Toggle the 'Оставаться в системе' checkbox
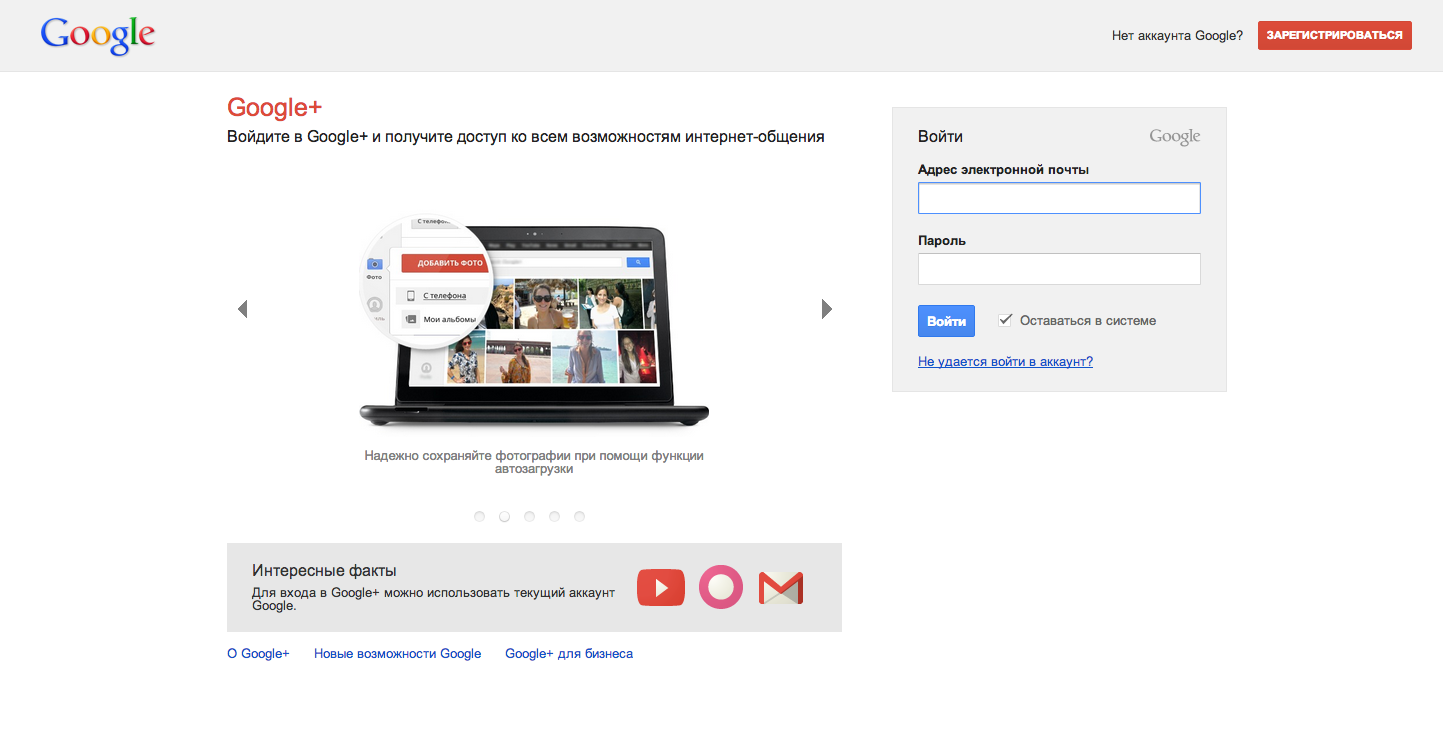 point(1005,320)
